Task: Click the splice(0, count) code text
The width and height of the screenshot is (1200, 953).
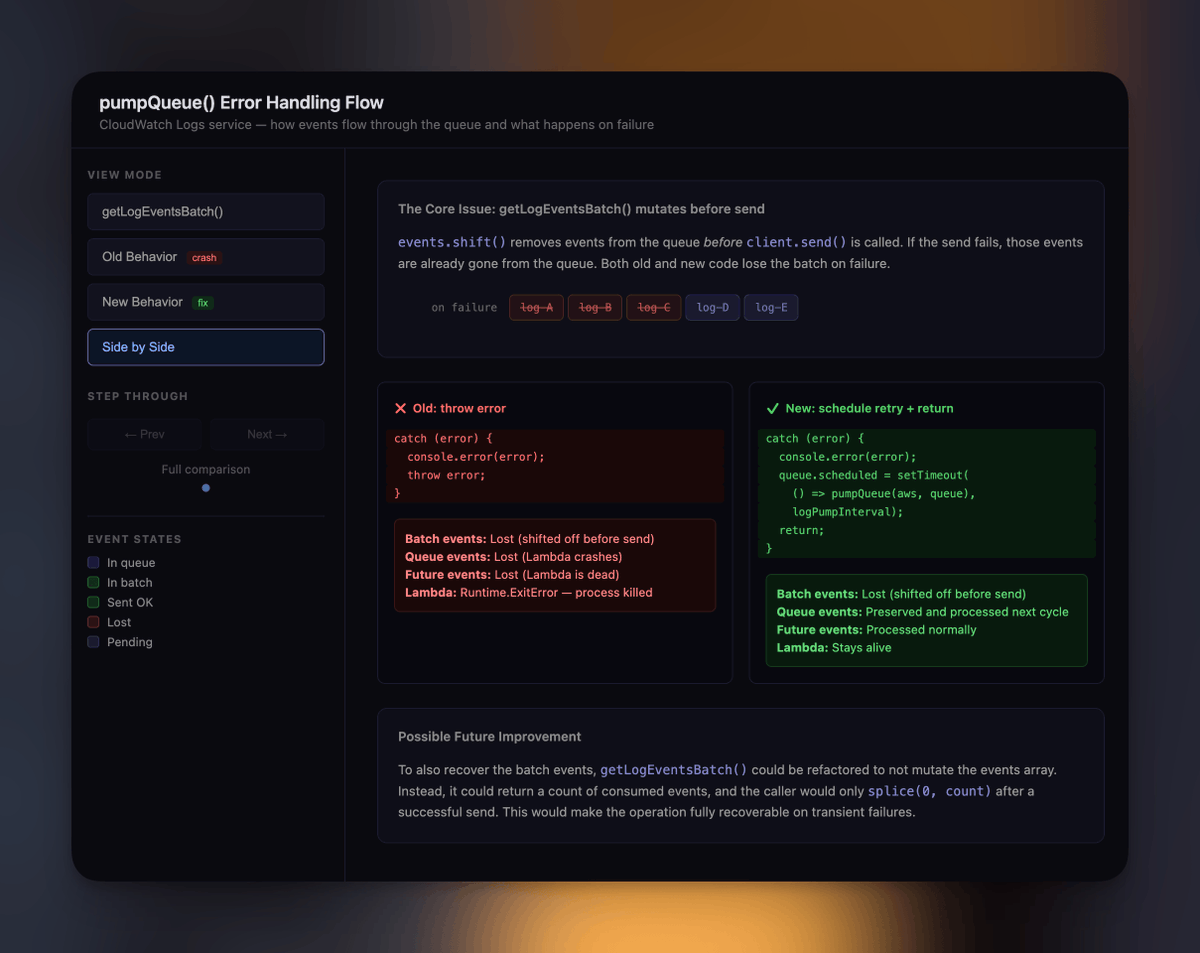Action: [x=929, y=791]
